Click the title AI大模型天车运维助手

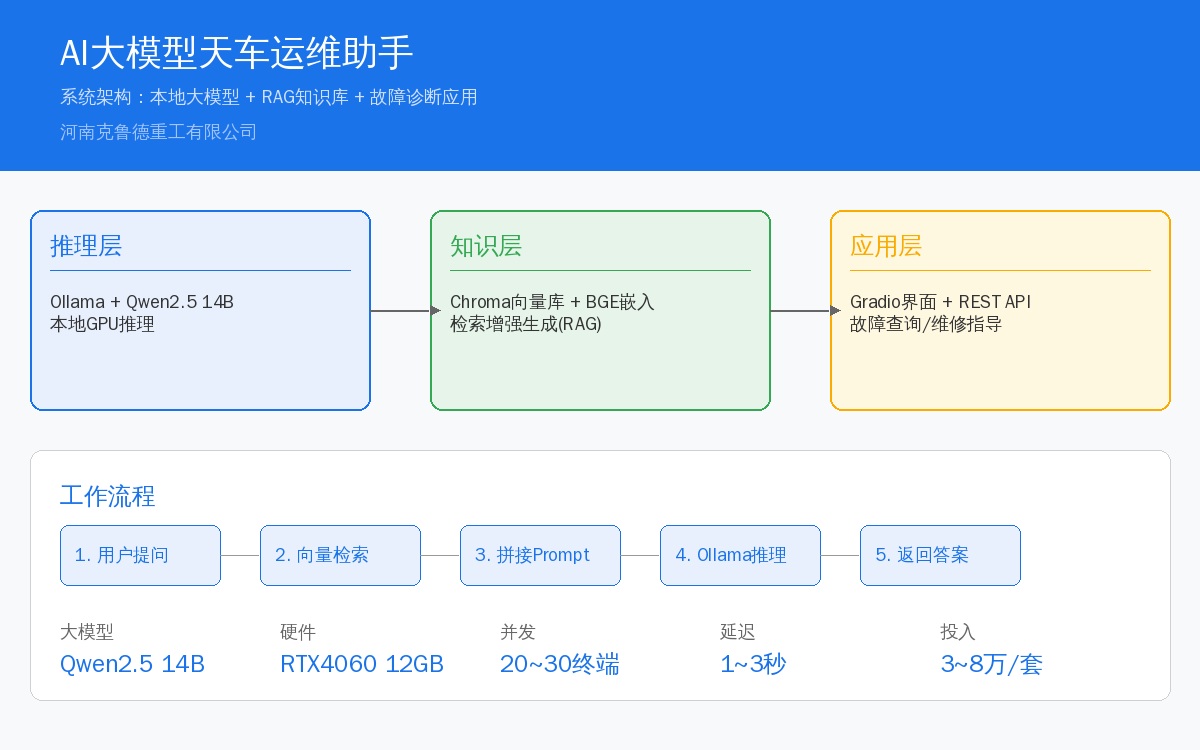[x=237, y=53]
